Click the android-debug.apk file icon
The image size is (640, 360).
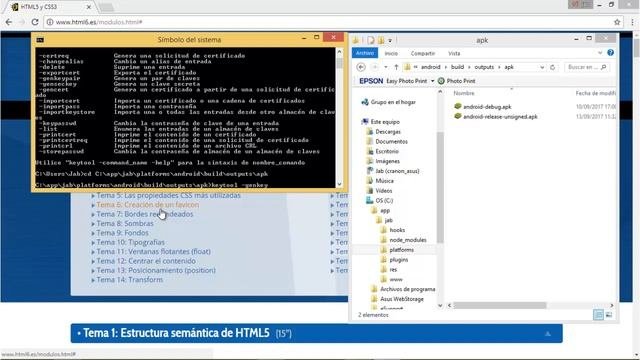458,107
